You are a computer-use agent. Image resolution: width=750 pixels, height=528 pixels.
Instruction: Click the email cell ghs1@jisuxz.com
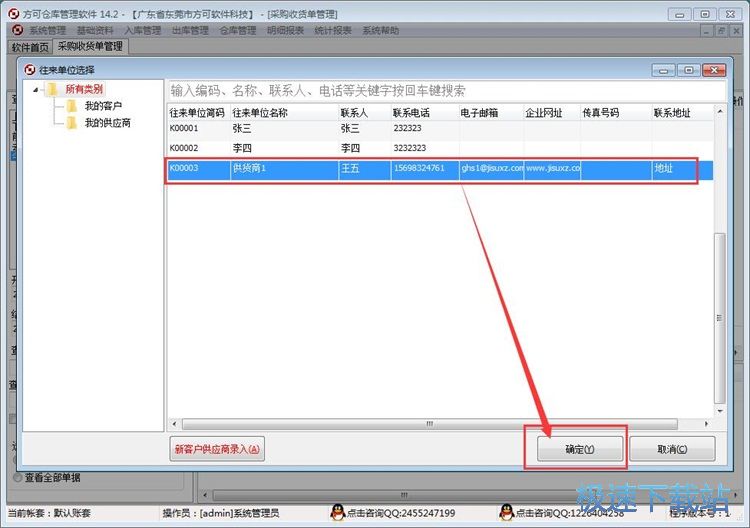[x=491, y=168]
